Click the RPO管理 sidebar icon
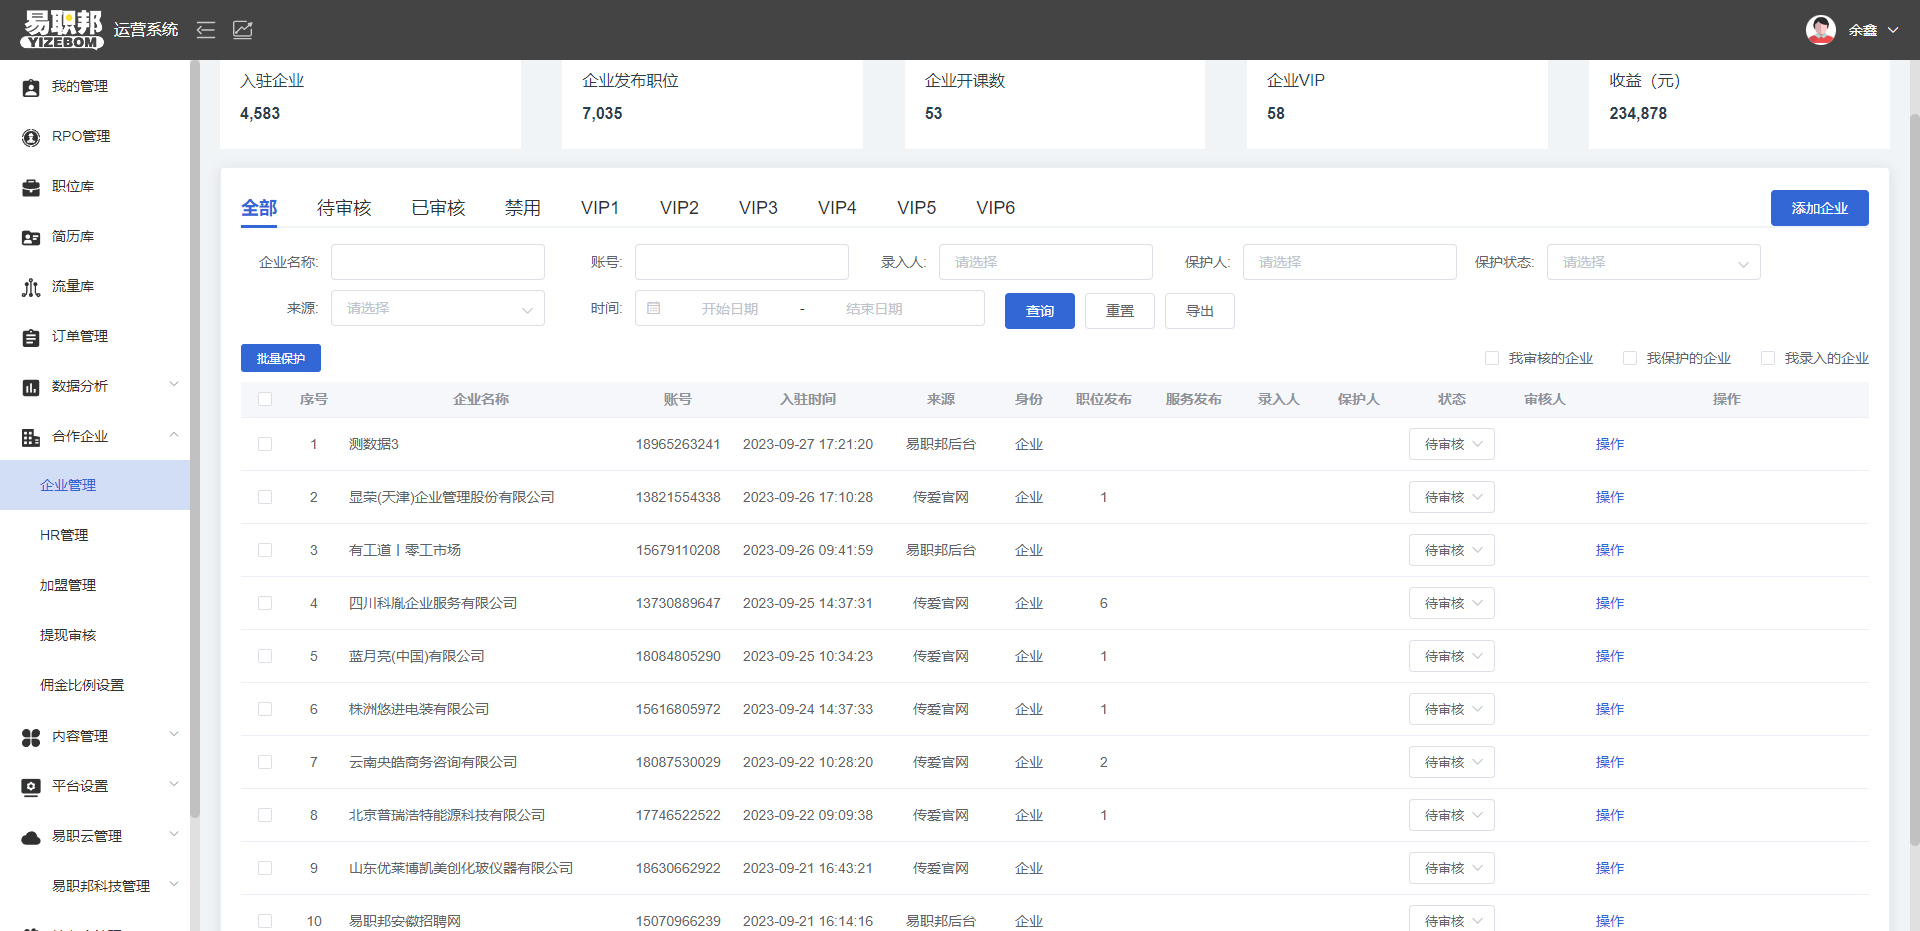The width and height of the screenshot is (1920, 931). pos(31,138)
